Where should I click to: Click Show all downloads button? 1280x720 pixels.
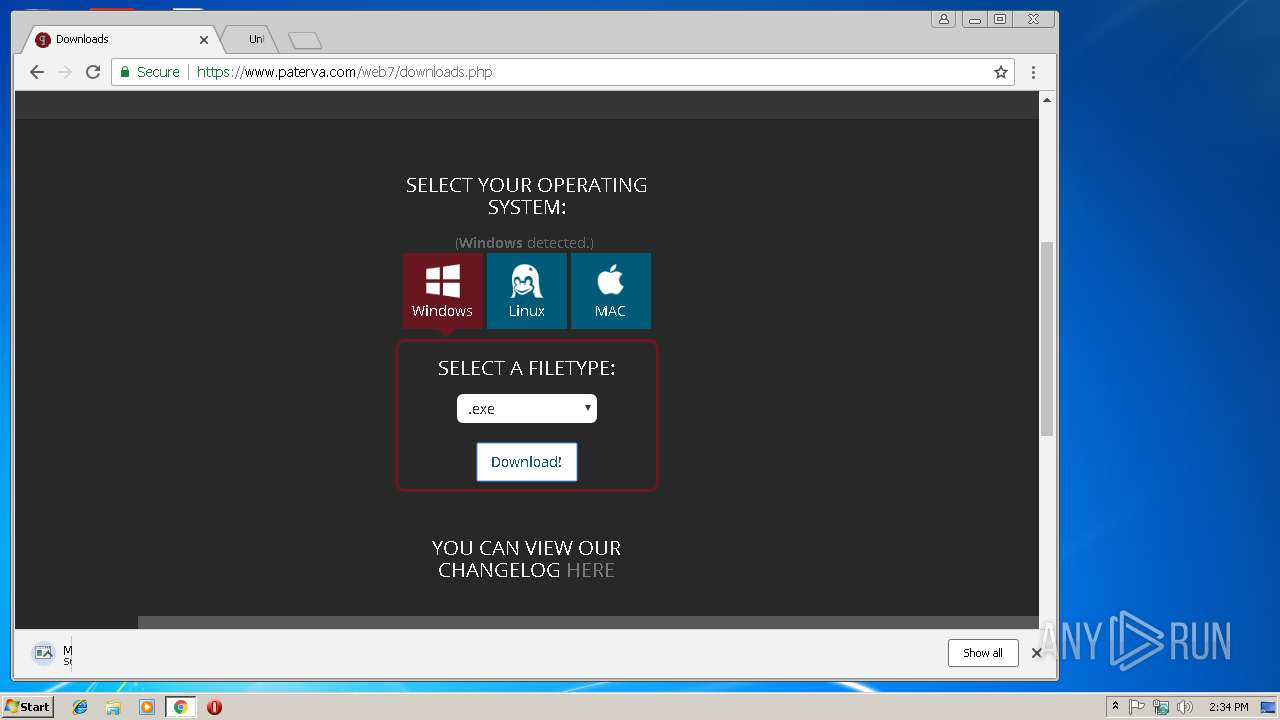(983, 653)
